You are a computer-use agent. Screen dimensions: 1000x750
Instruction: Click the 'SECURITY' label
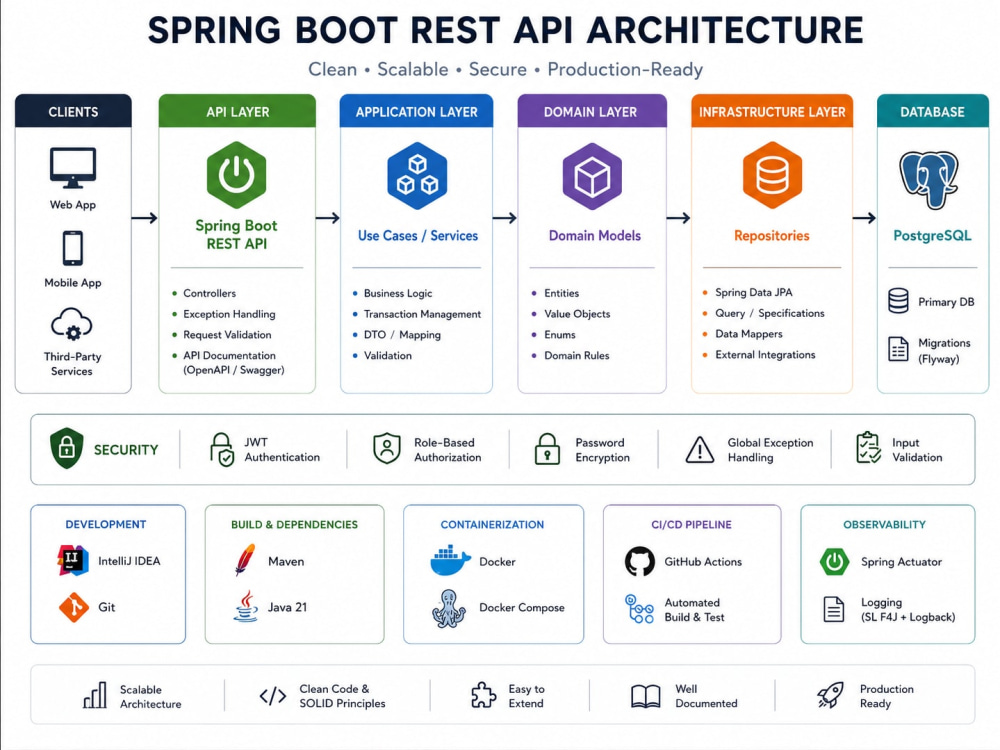click(x=126, y=450)
